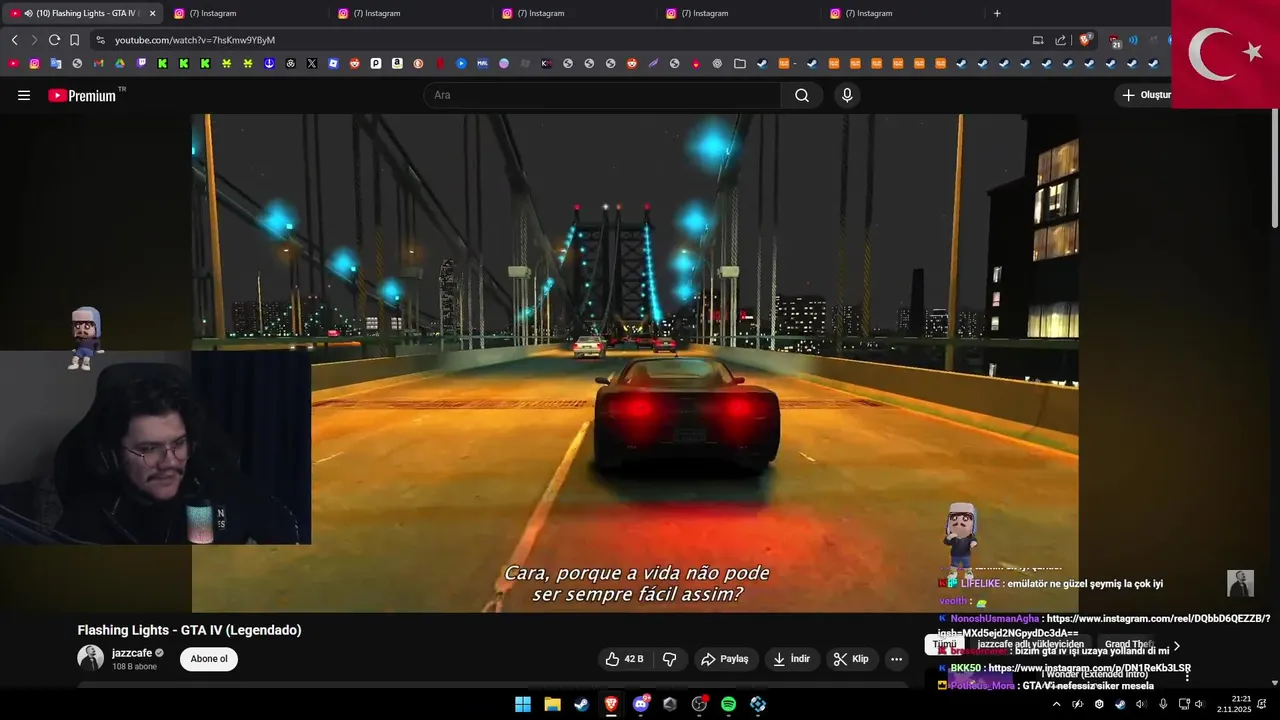
Task: Show more chips with the right chevron
Action: (x=1177, y=646)
